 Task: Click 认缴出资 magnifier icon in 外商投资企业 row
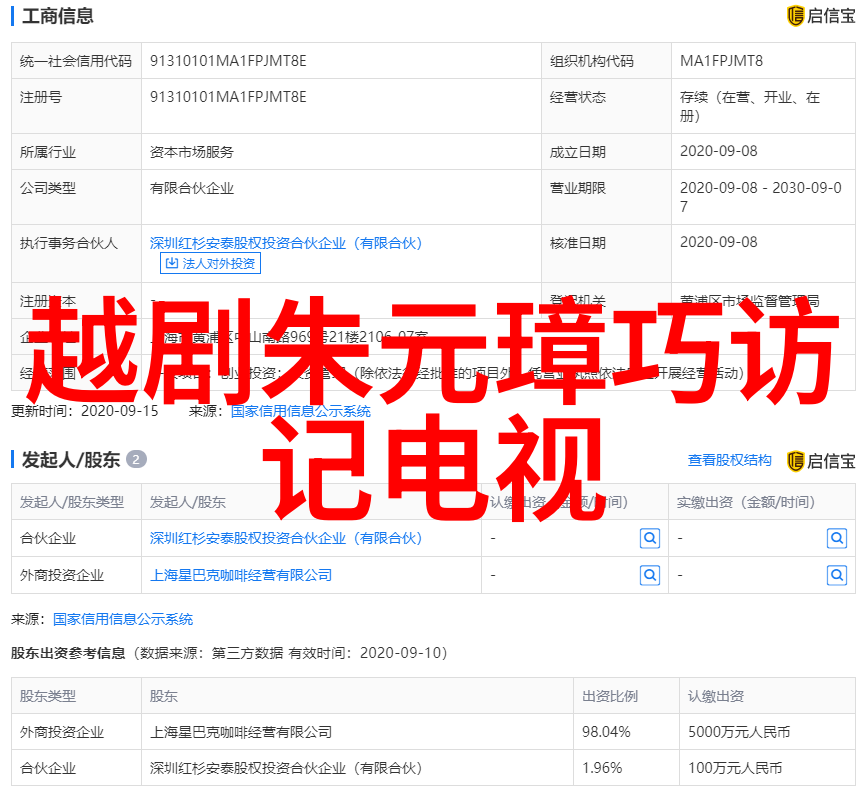click(x=650, y=576)
